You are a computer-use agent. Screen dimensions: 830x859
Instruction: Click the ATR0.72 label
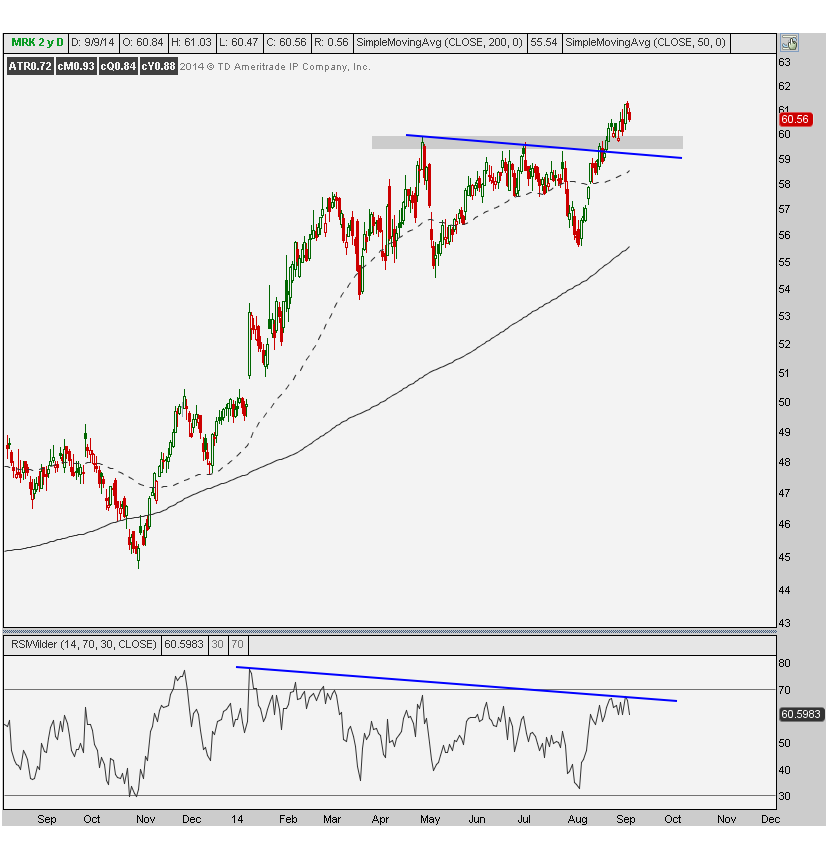pyautogui.click(x=30, y=66)
